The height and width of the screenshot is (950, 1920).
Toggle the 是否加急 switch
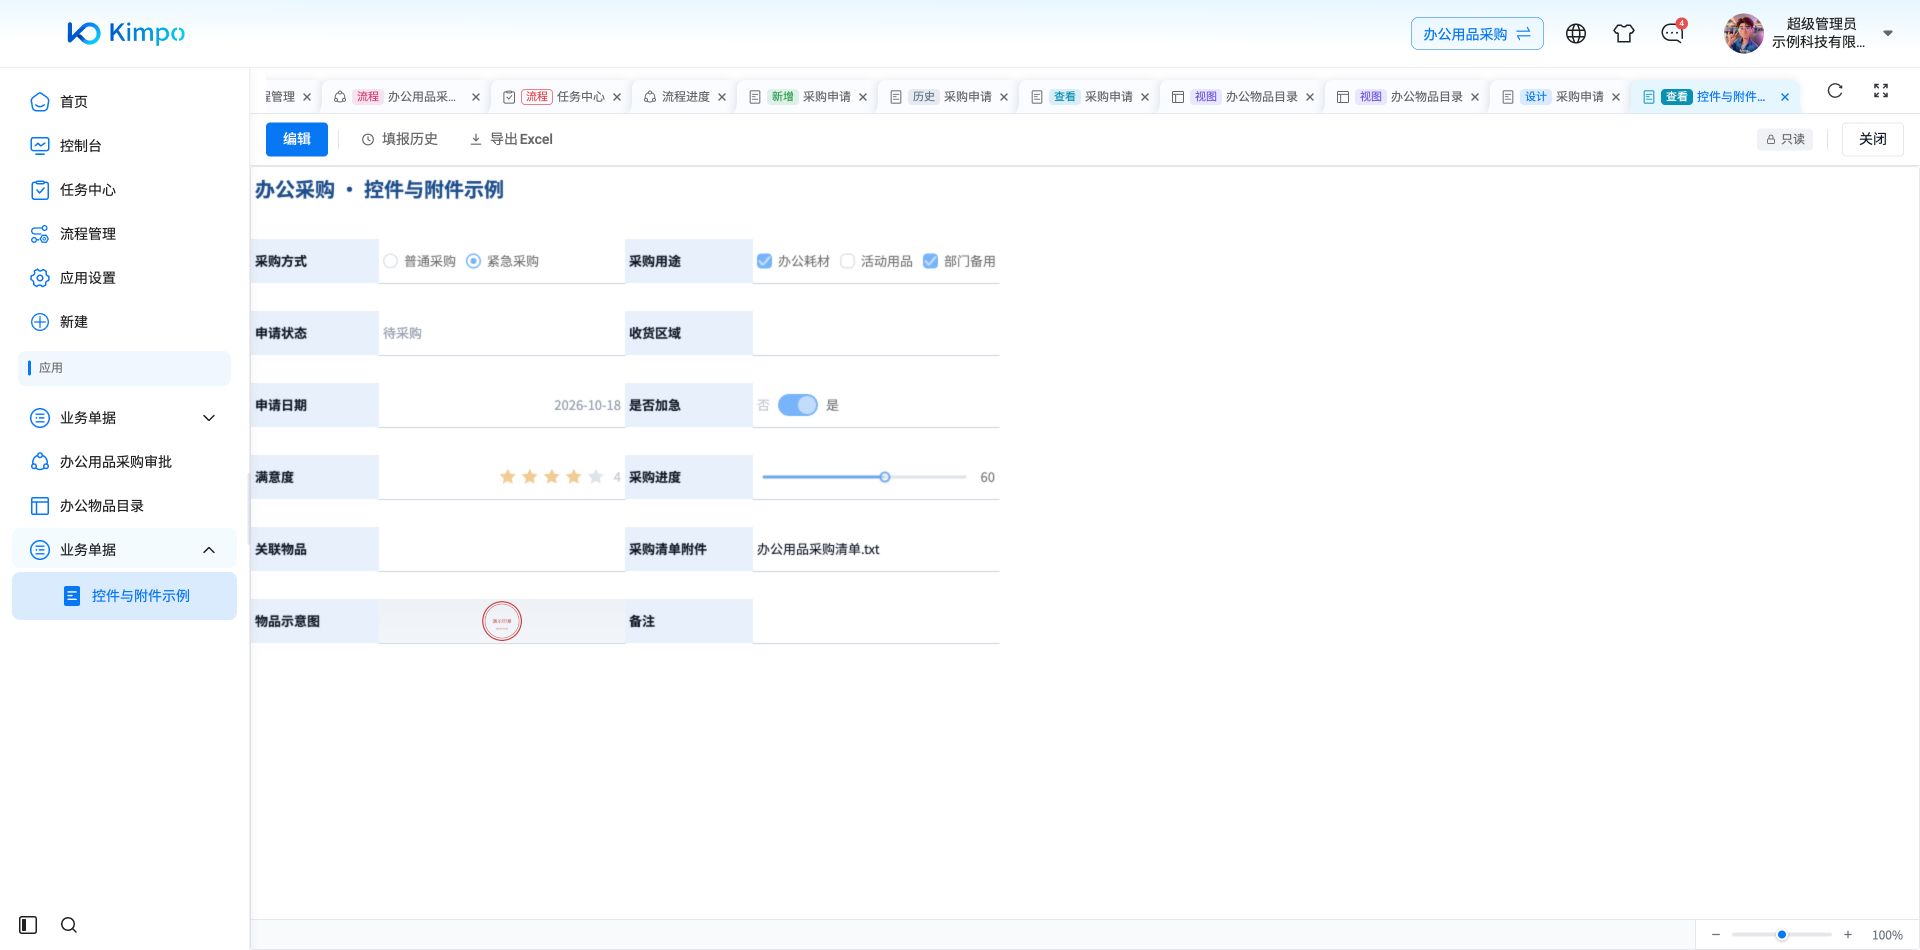tap(798, 405)
